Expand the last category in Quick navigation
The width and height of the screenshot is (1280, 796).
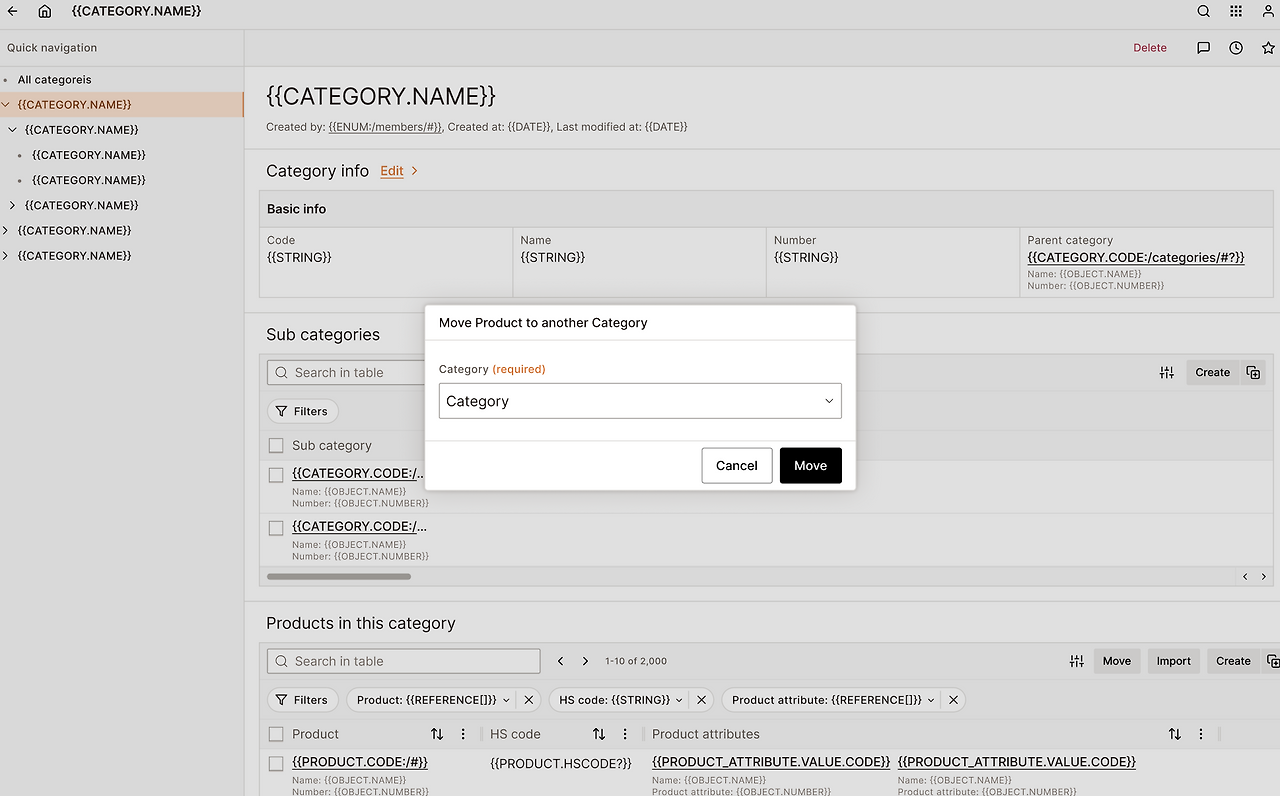point(6,256)
